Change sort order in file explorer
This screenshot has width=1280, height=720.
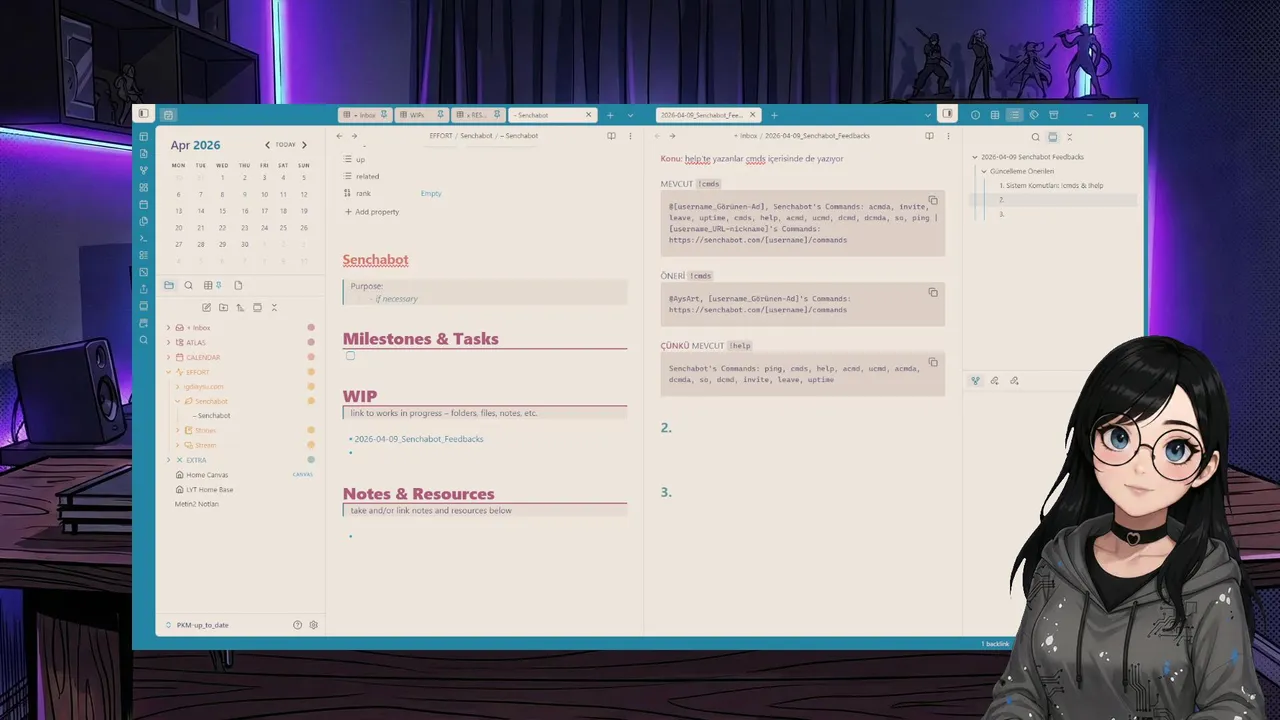(x=240, y=307)
